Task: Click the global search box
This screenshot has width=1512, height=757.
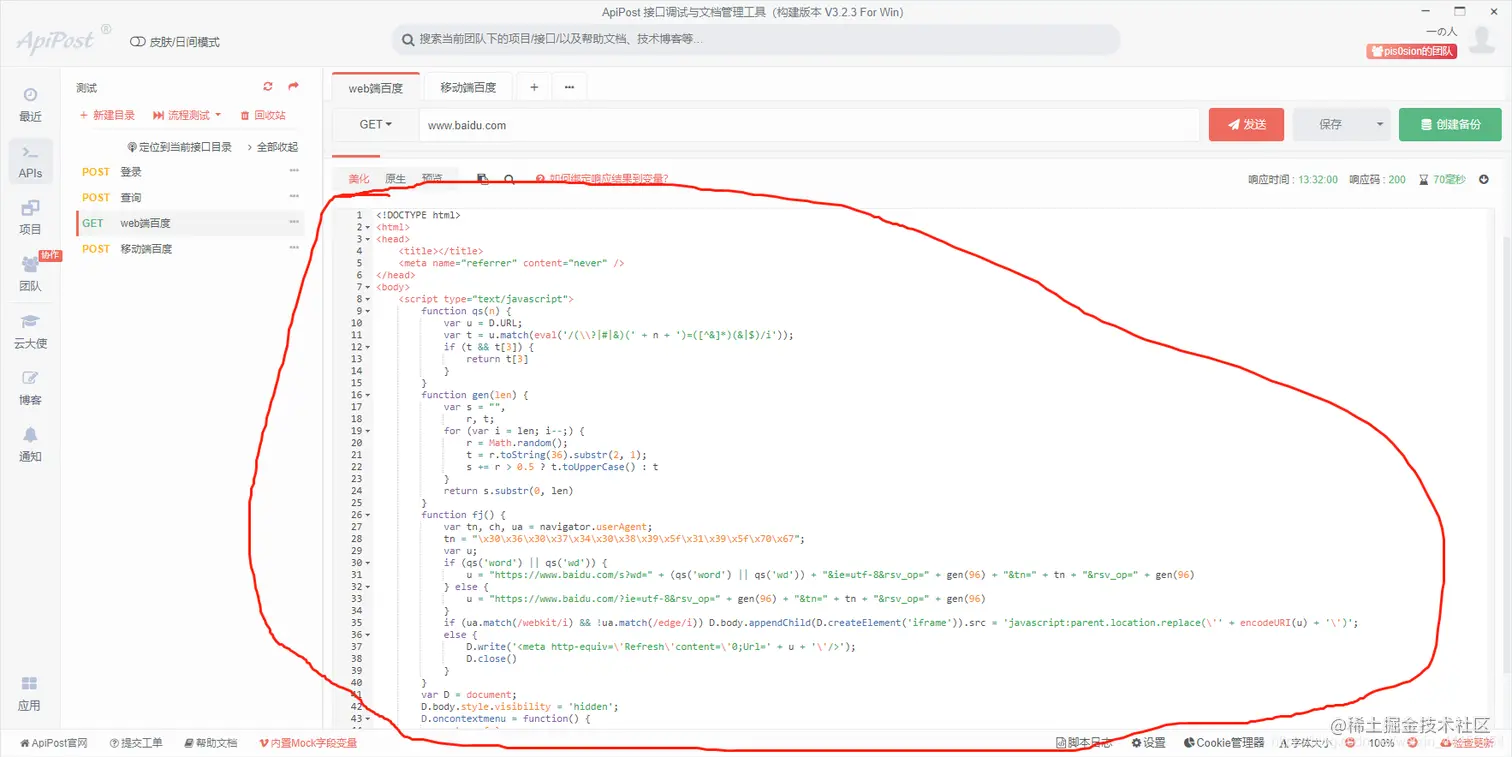Action: tap(755, 40)
